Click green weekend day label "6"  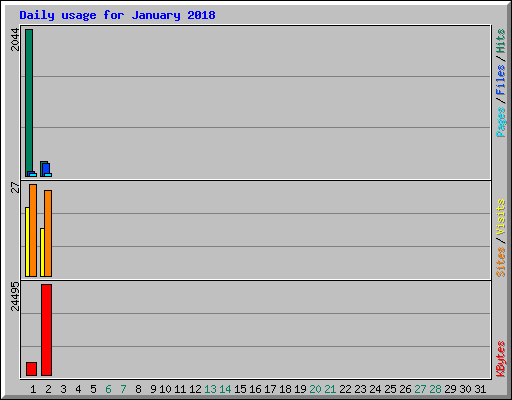point(108,389)
